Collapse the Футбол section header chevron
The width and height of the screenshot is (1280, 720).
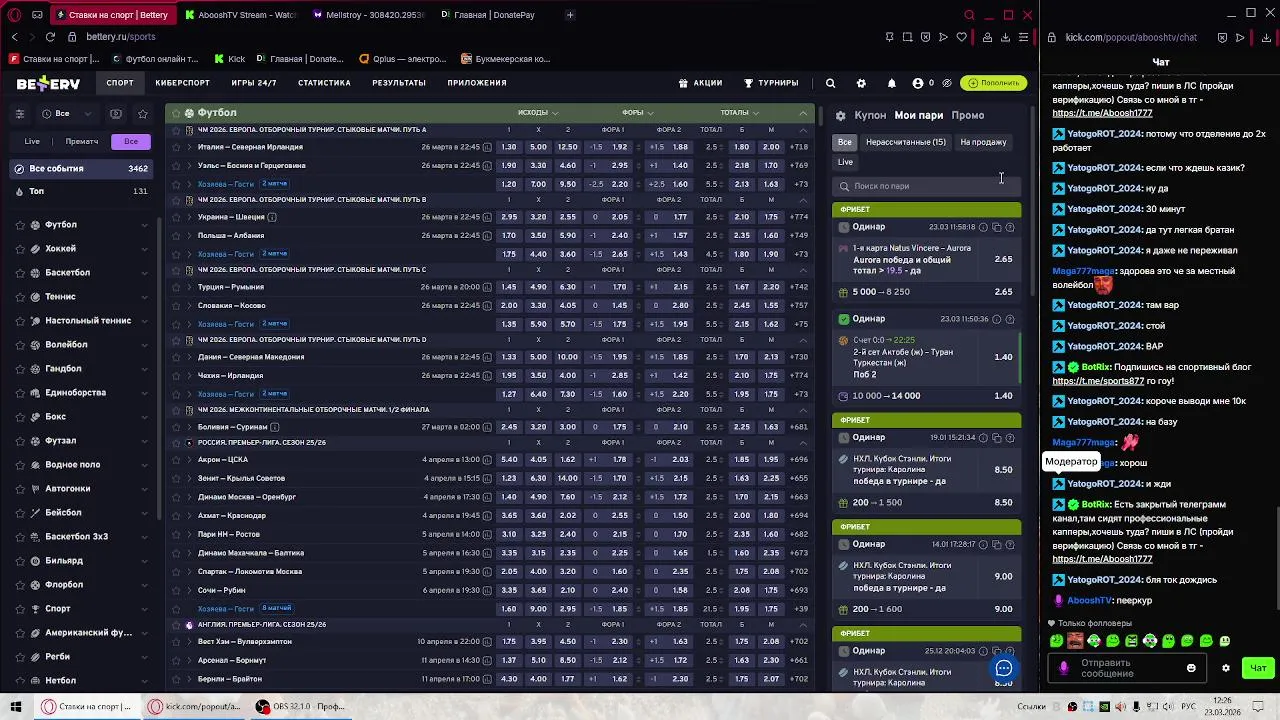(803, 113)
